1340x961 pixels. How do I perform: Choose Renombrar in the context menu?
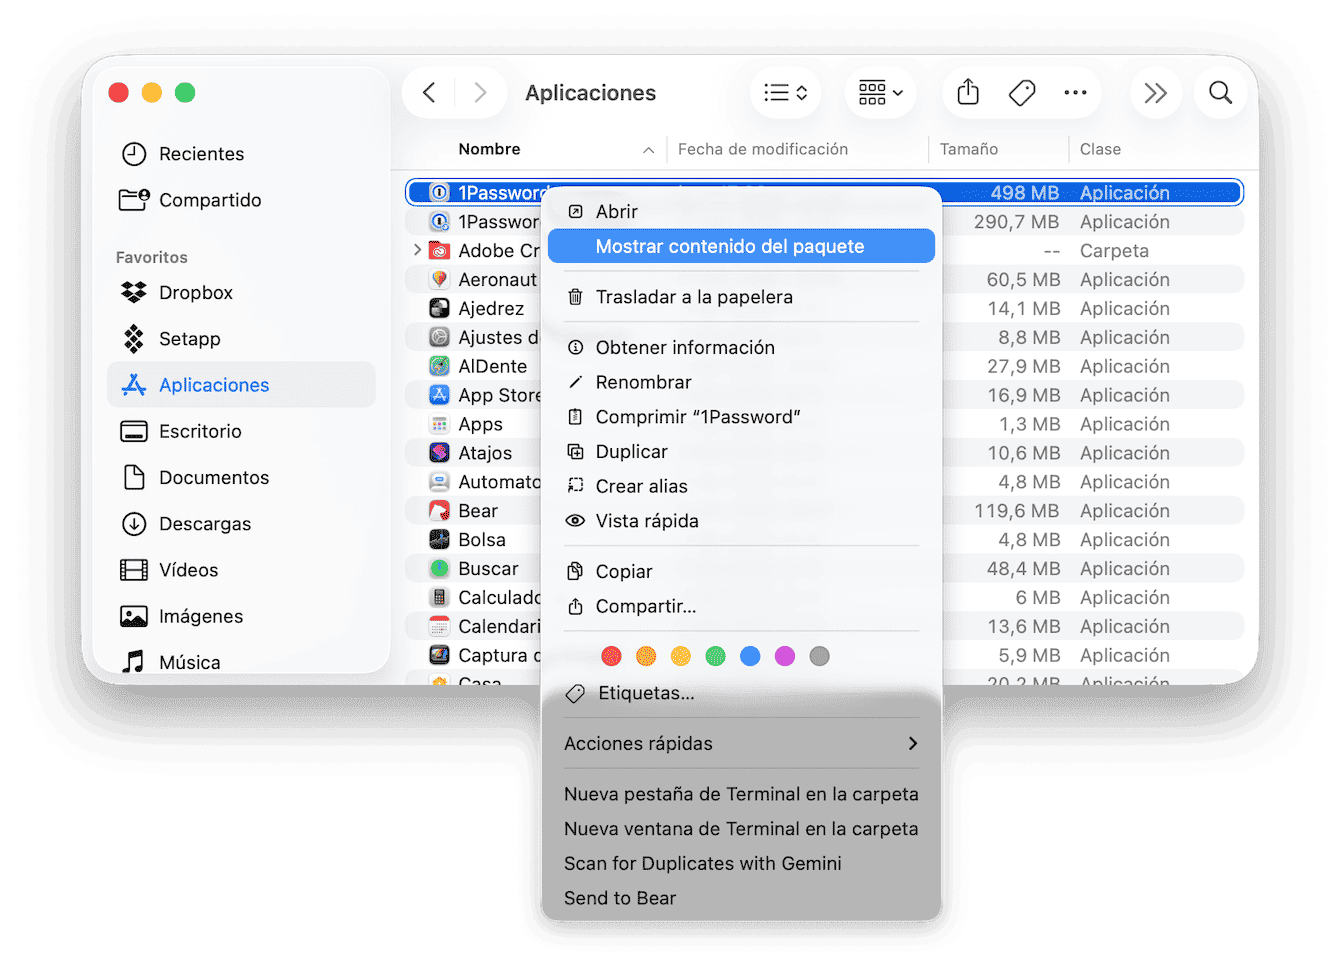pos(741,383)
